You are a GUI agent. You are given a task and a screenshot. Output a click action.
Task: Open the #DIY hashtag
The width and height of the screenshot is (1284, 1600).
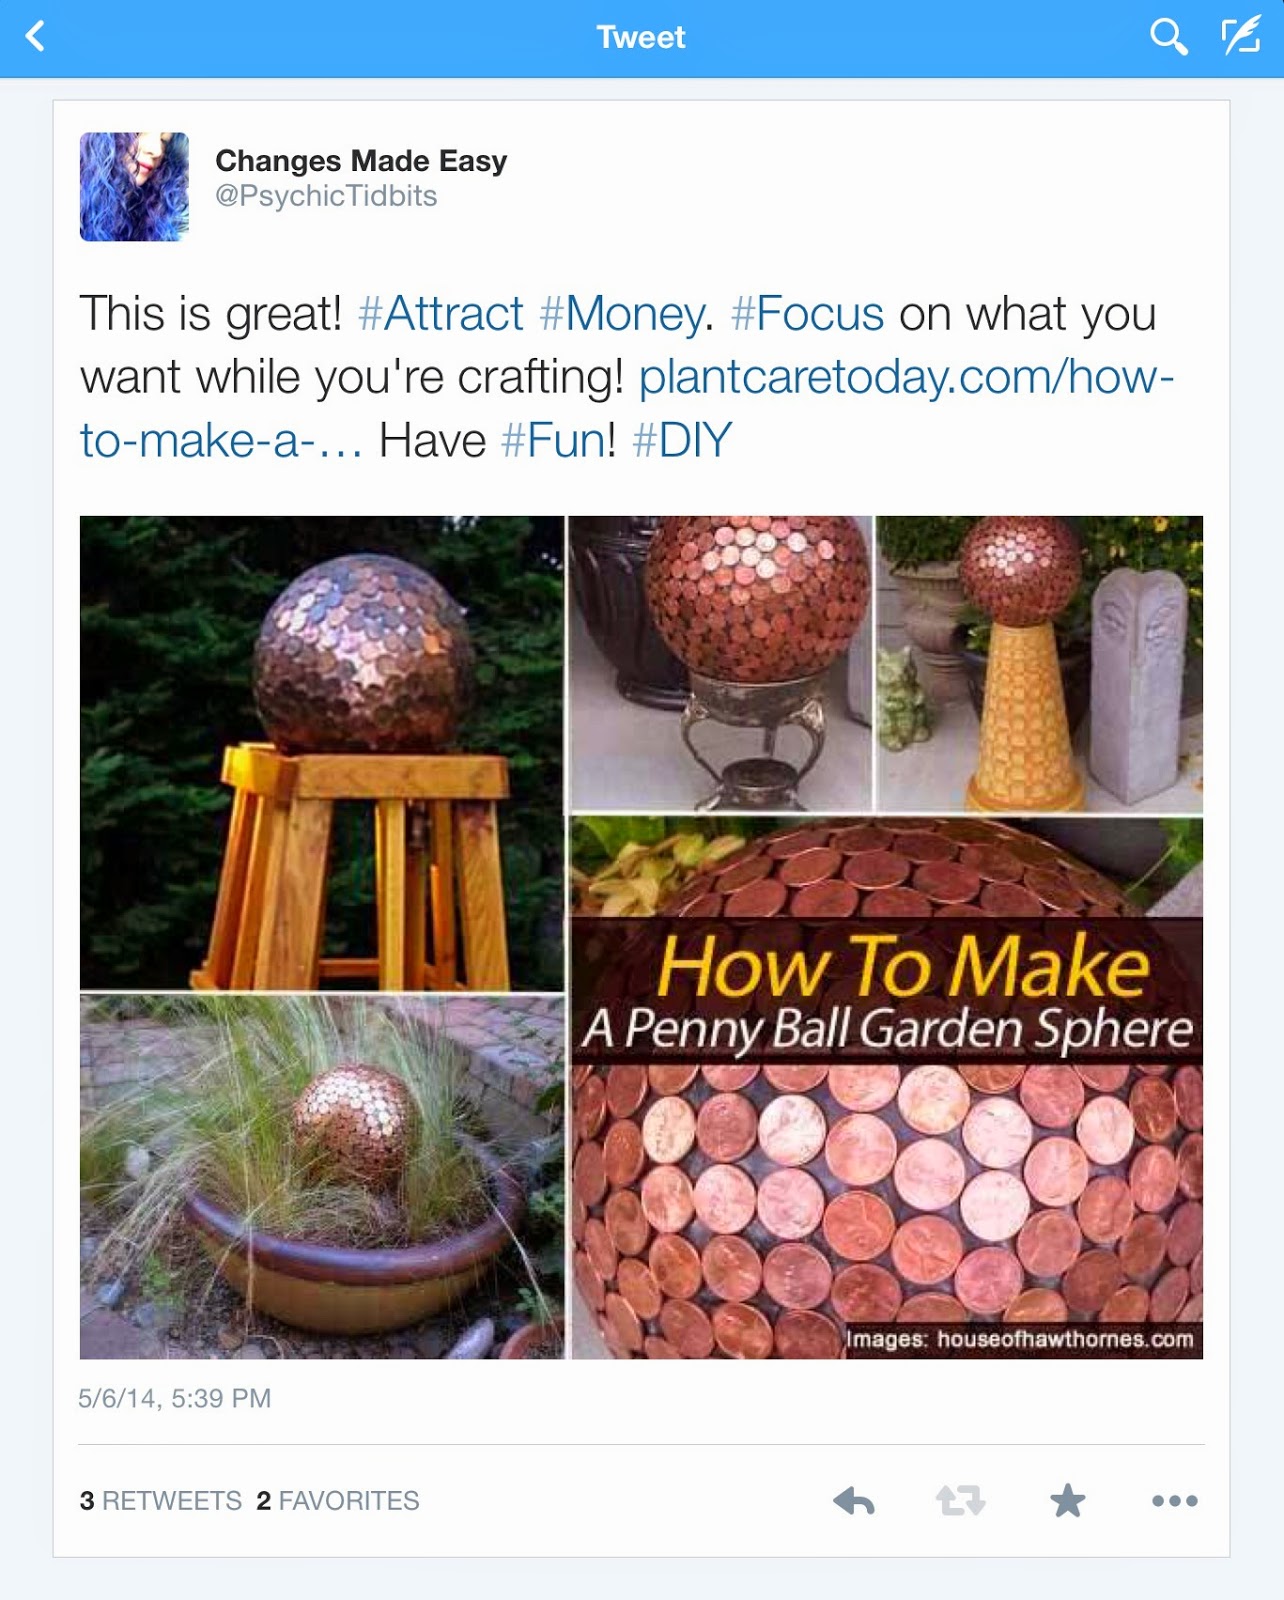coord(682,440)
